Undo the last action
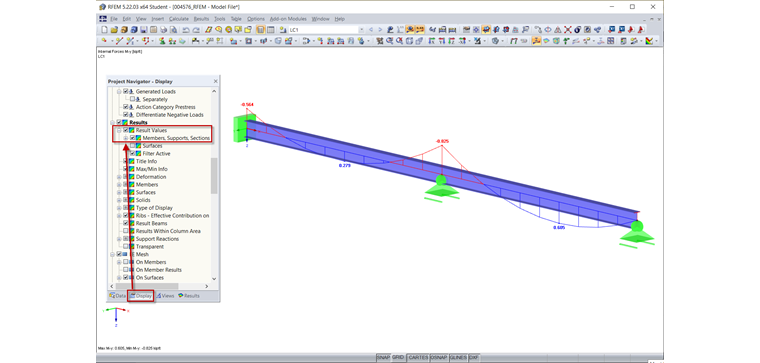Screen dimensions: 760x363 click(186, 30)
